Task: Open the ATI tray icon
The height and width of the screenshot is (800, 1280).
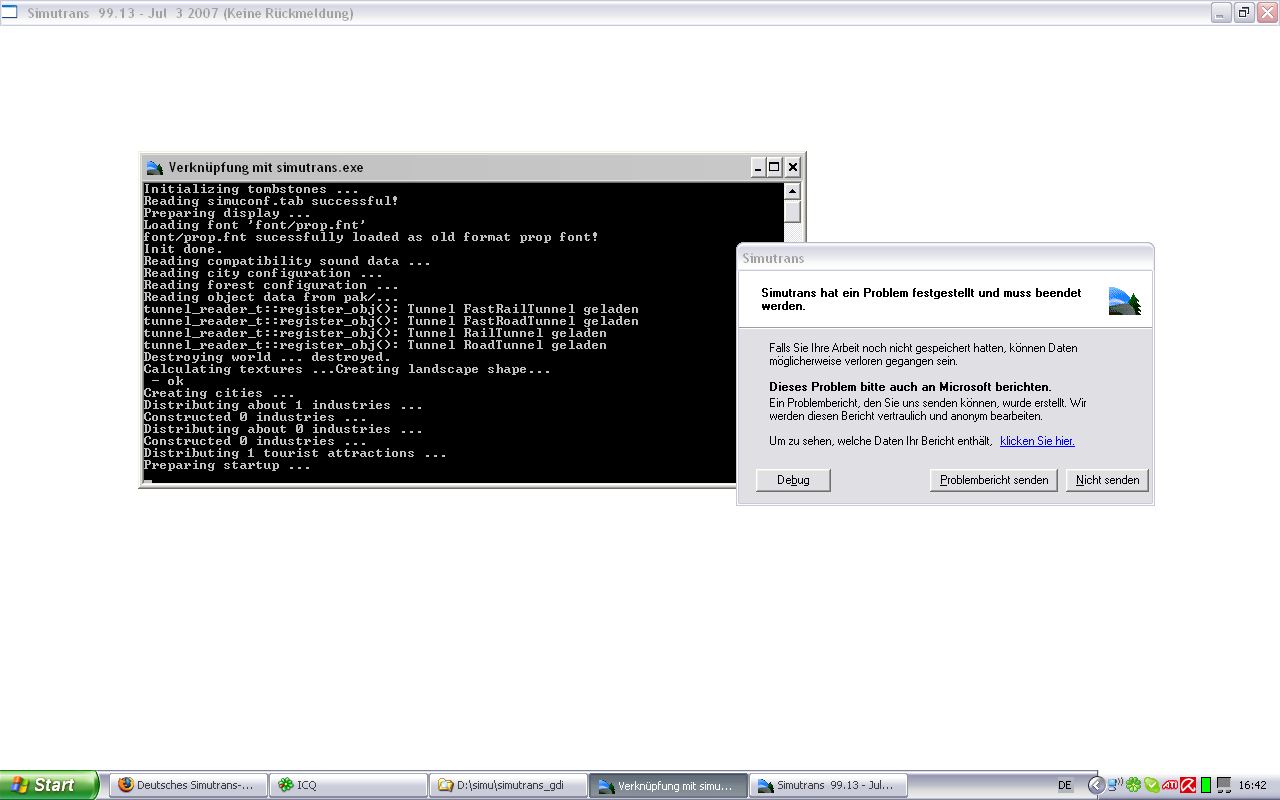Action: click(1170, 785)
